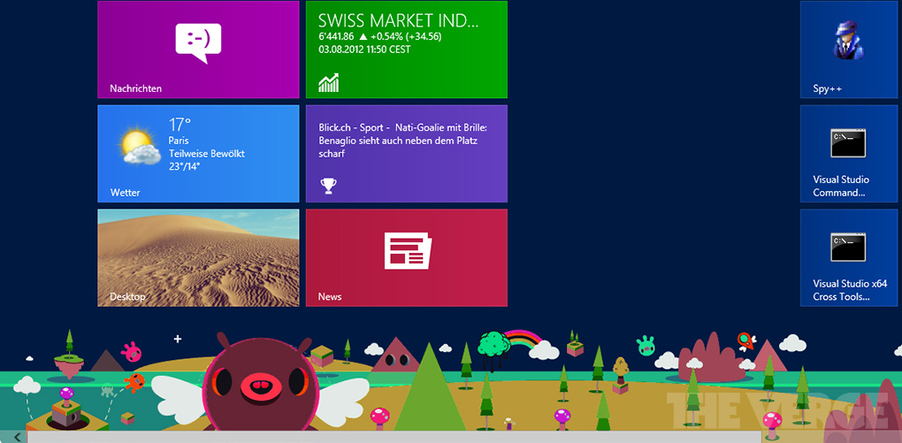
Task: Open Visual Studio Command Prompt tile
Action: point(849,154)
